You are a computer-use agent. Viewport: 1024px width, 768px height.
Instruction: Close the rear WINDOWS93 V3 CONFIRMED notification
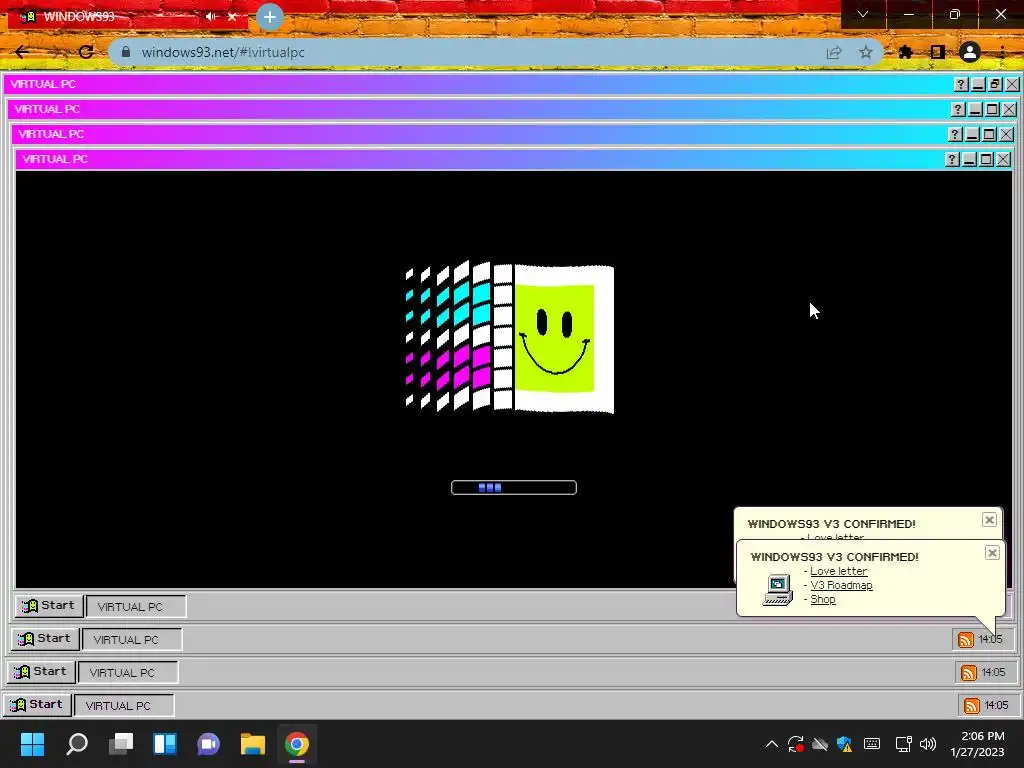tap(989, 520)
